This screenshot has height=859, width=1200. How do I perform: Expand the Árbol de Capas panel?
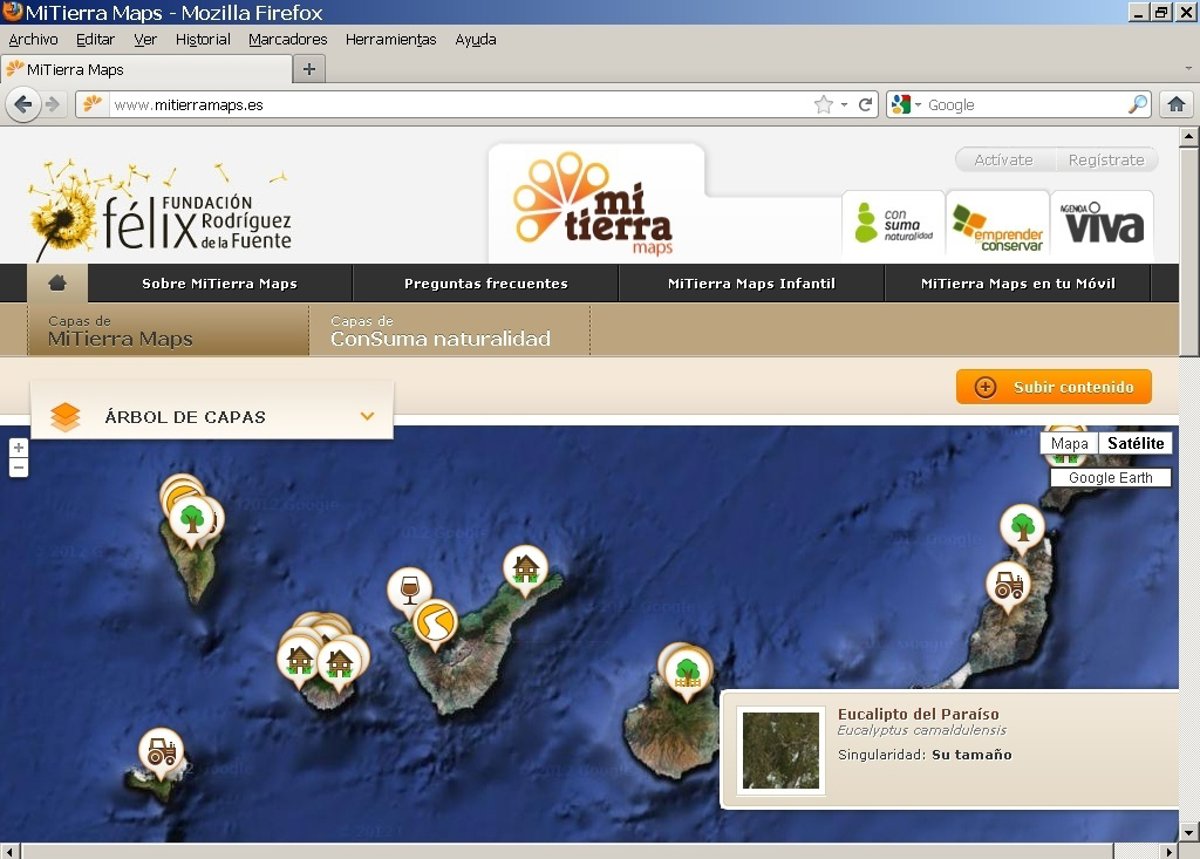tap(367, 416)
